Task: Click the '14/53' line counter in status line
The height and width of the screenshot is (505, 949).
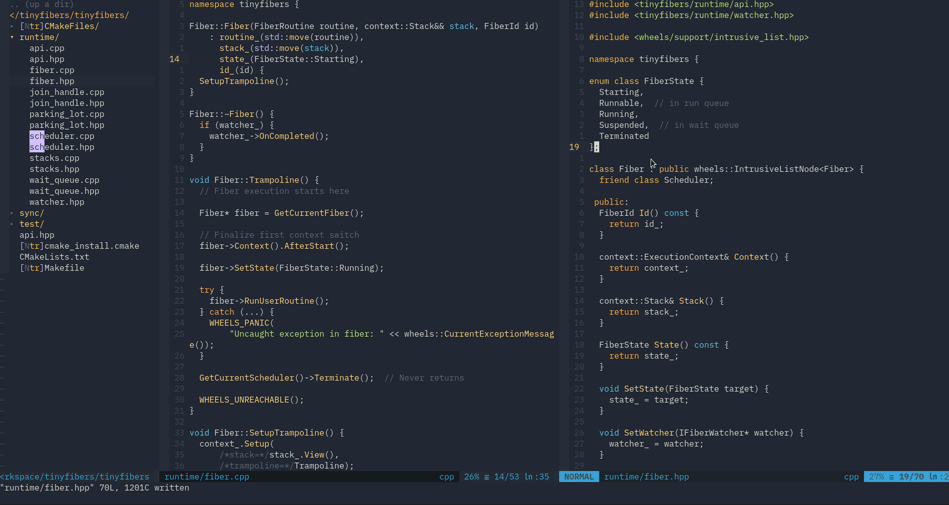Action: coord(506,477)
